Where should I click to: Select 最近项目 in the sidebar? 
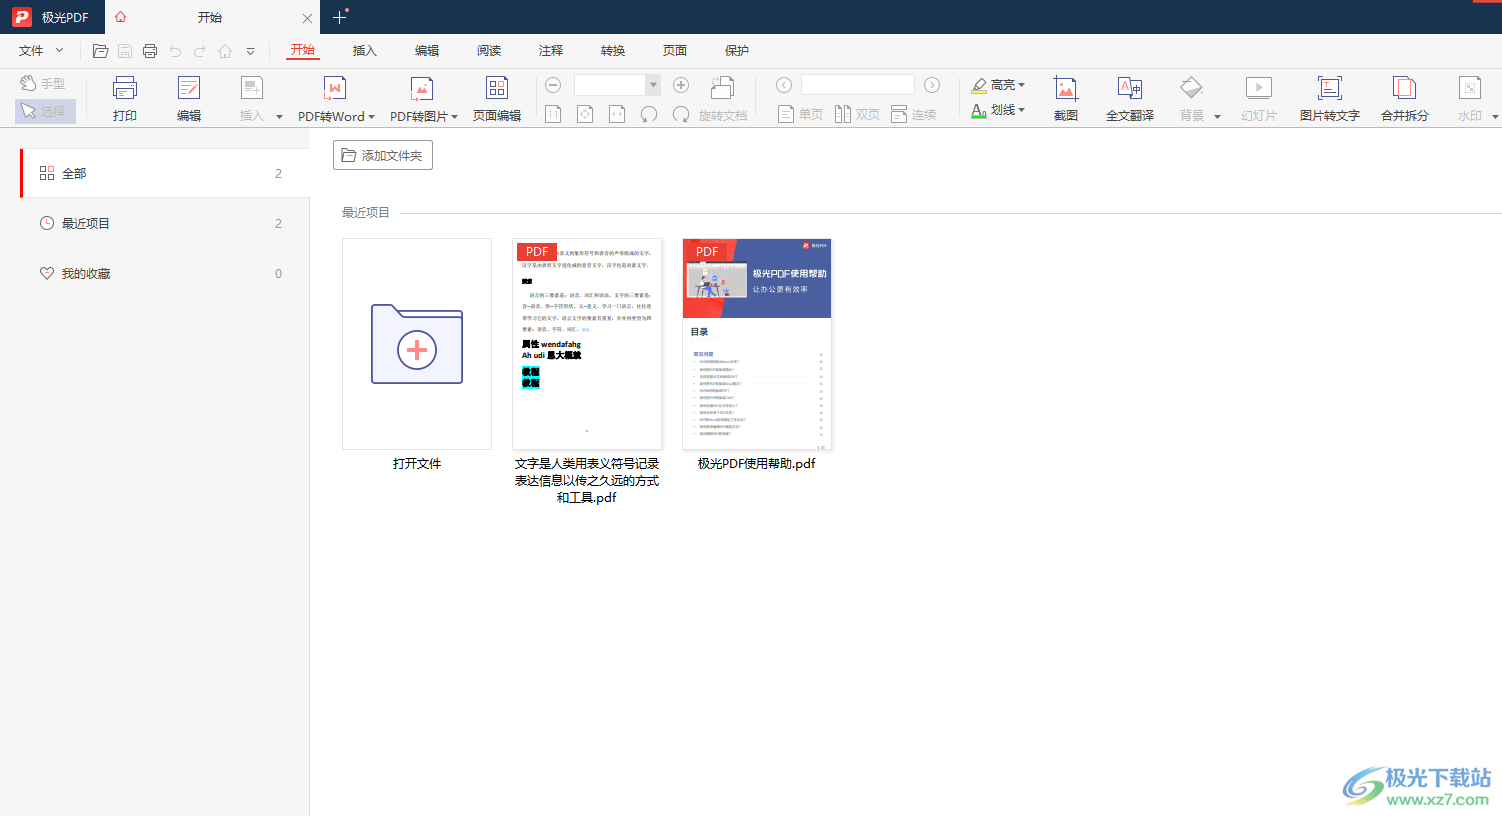[x=165, y=223]
